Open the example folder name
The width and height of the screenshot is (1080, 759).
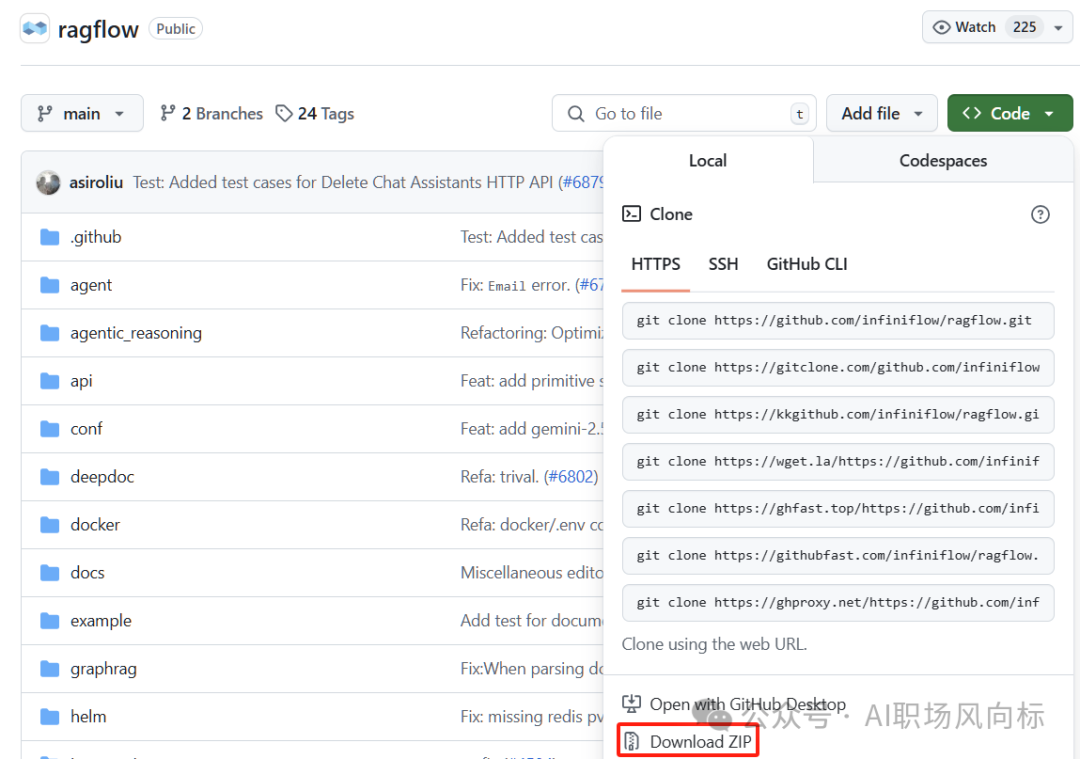tap(101, 621)
